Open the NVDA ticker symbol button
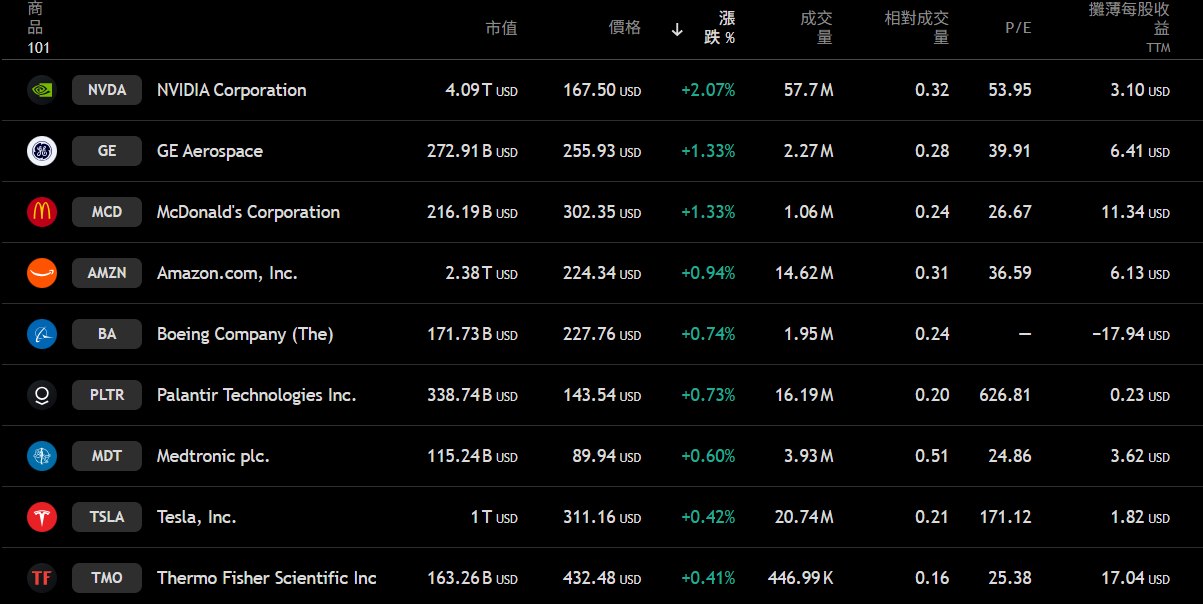Viewport: 1203px width, 604px height. click(x=107, y=90)
